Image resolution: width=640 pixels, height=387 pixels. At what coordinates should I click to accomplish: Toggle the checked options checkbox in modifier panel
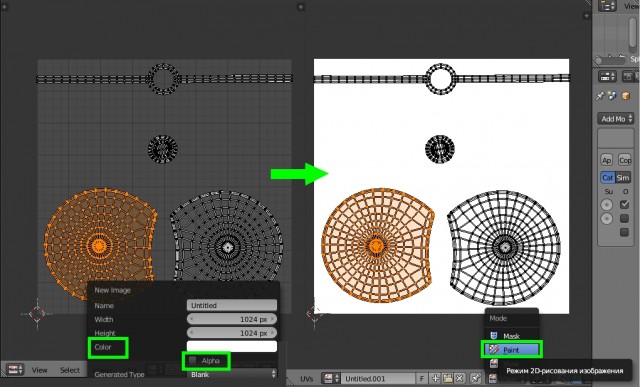[x=624, y=204]
